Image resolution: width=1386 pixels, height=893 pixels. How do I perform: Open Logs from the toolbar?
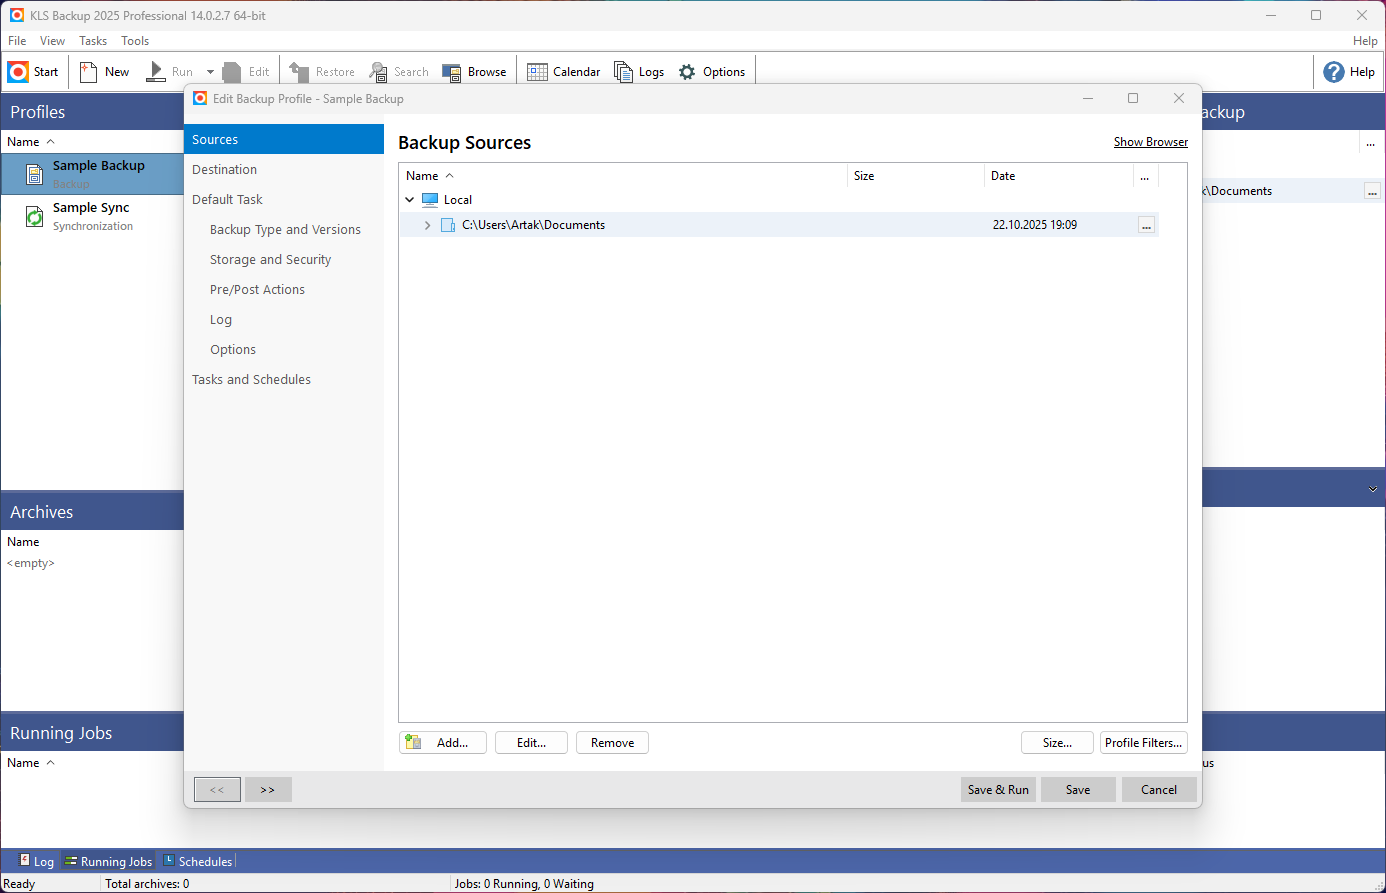click(x=623, y=72)
